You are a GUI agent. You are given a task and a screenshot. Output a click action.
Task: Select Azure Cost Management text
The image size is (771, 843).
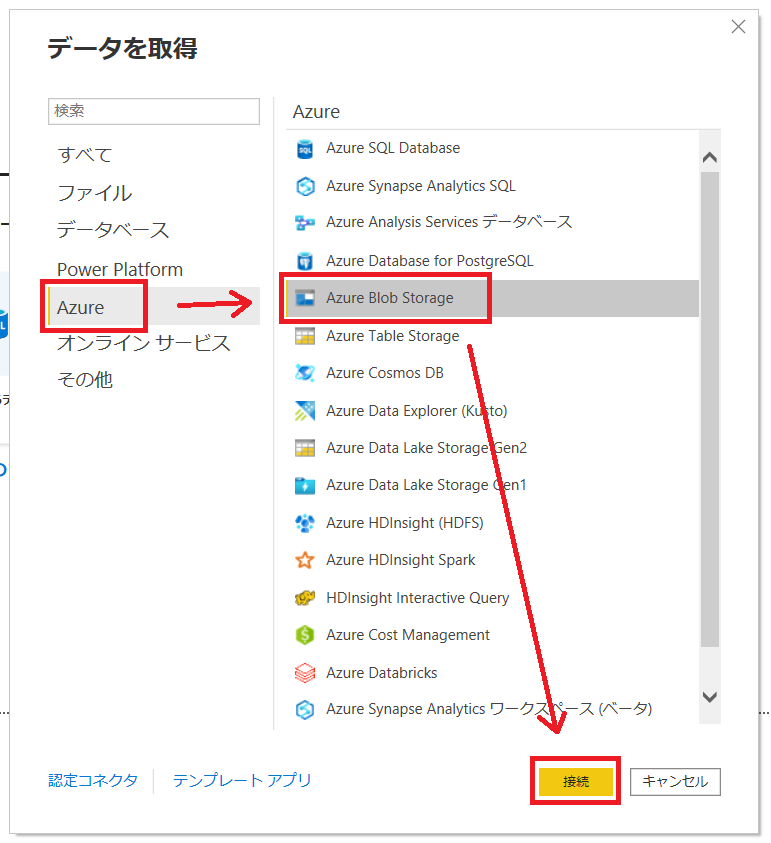tap(408, 635)
